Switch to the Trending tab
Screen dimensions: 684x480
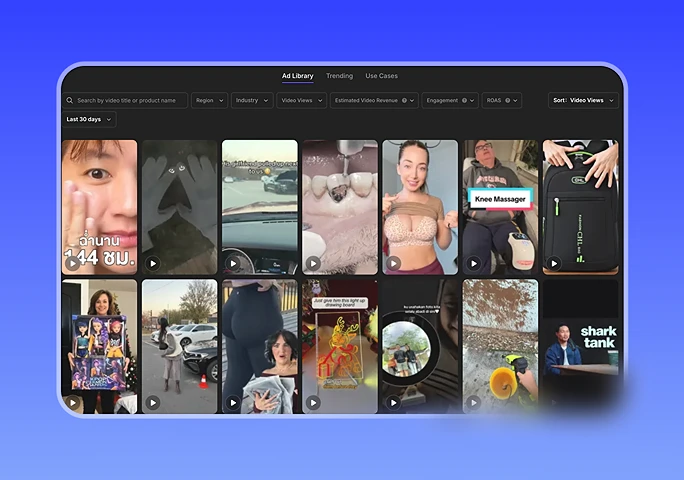(339, 76)
